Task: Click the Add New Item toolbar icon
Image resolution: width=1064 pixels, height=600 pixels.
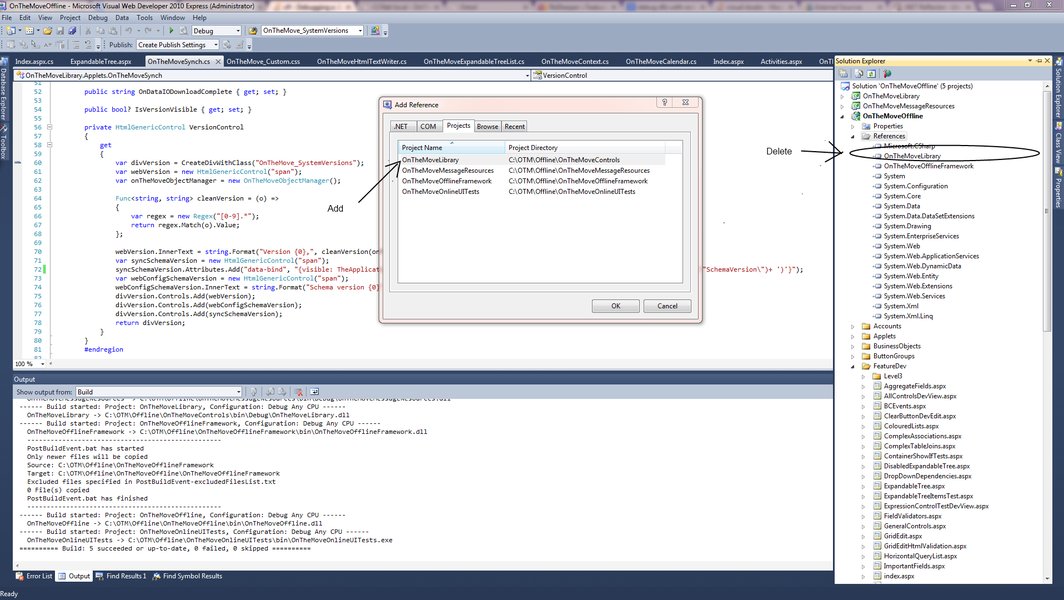Action: coord(29,31)
